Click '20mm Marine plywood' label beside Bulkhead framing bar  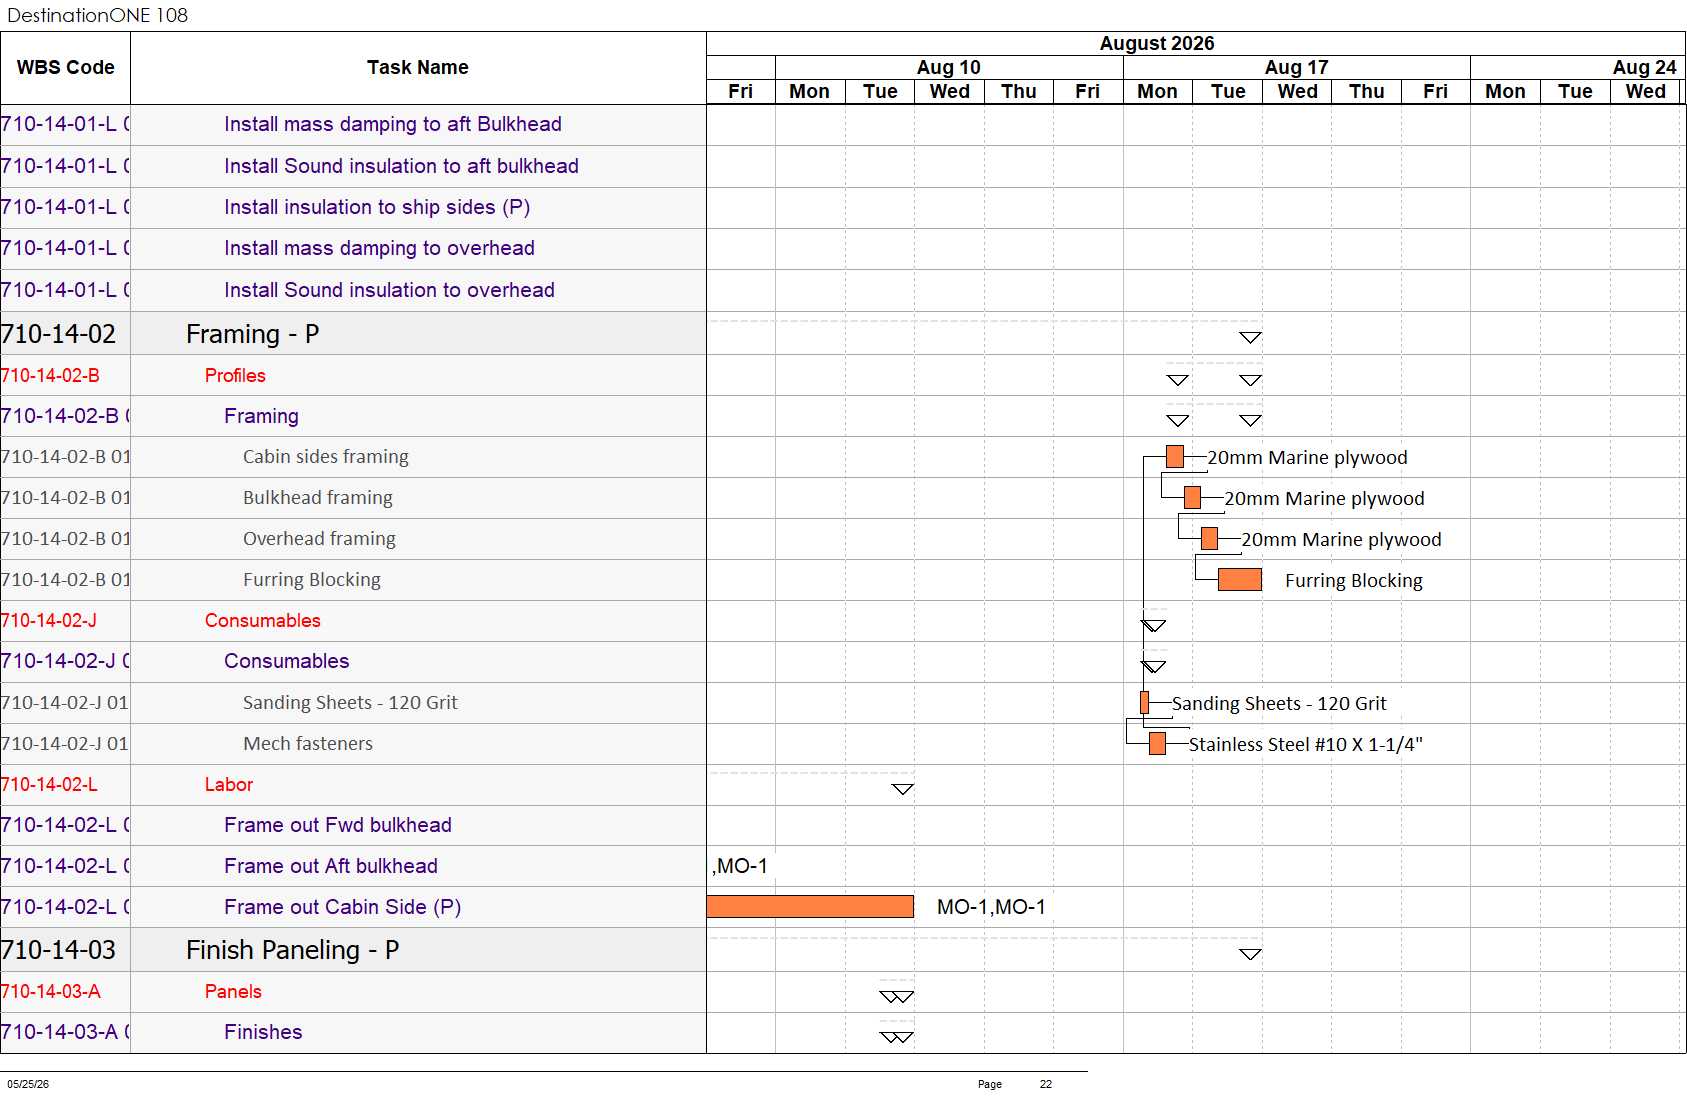click(x=1324, y=499)
